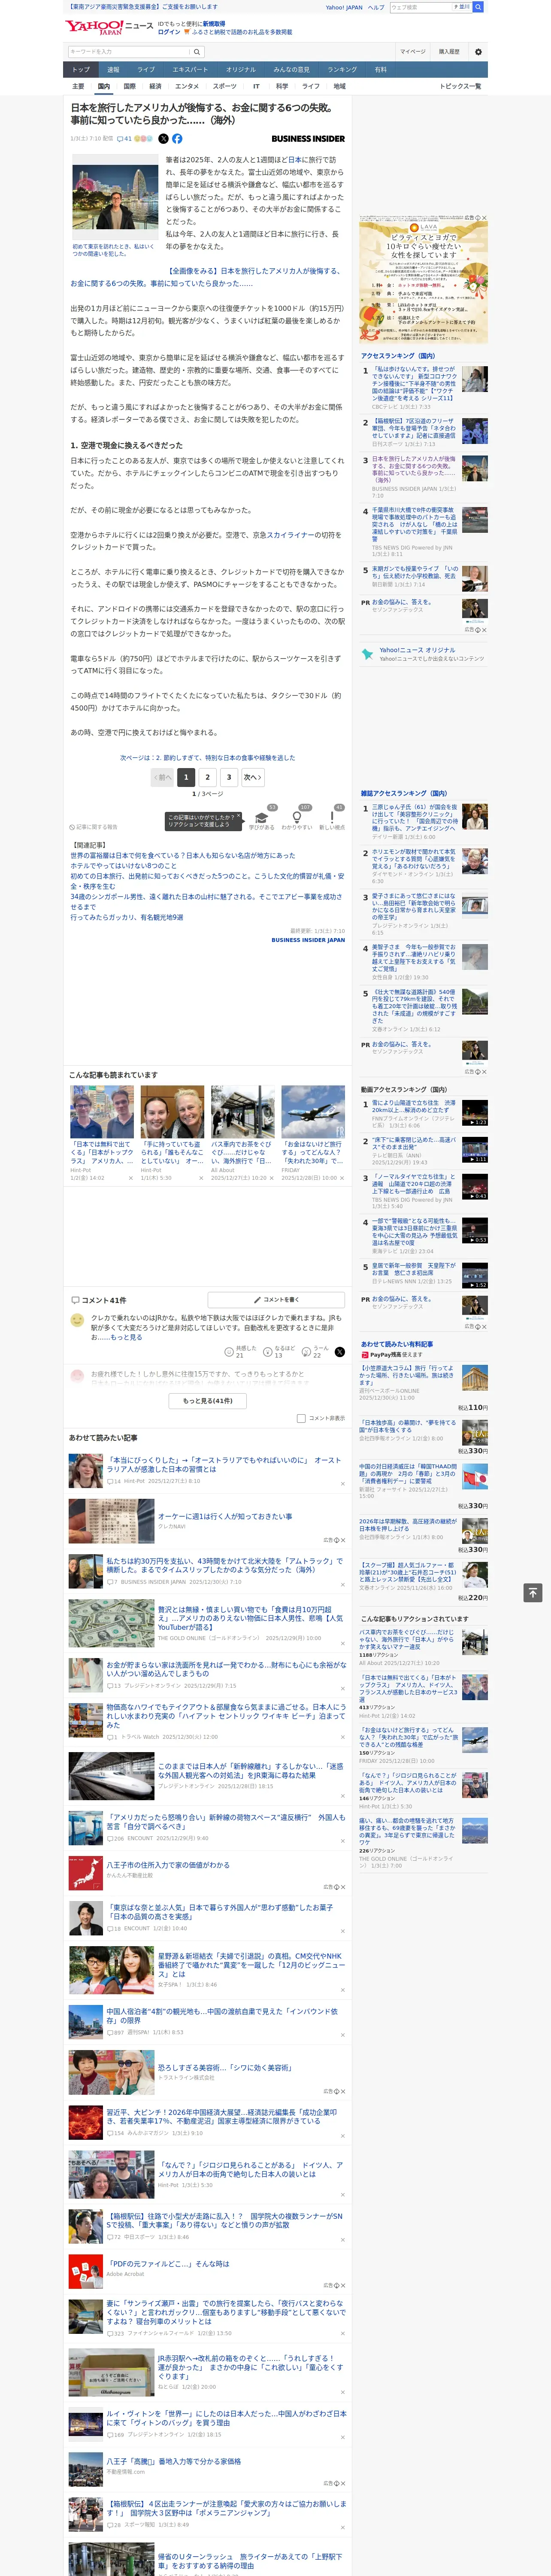Image resolution: width=551 pixels, height=2576 pixels.
Task: Click もっと見る(41件) comments button
Action: click(207, 1401)
